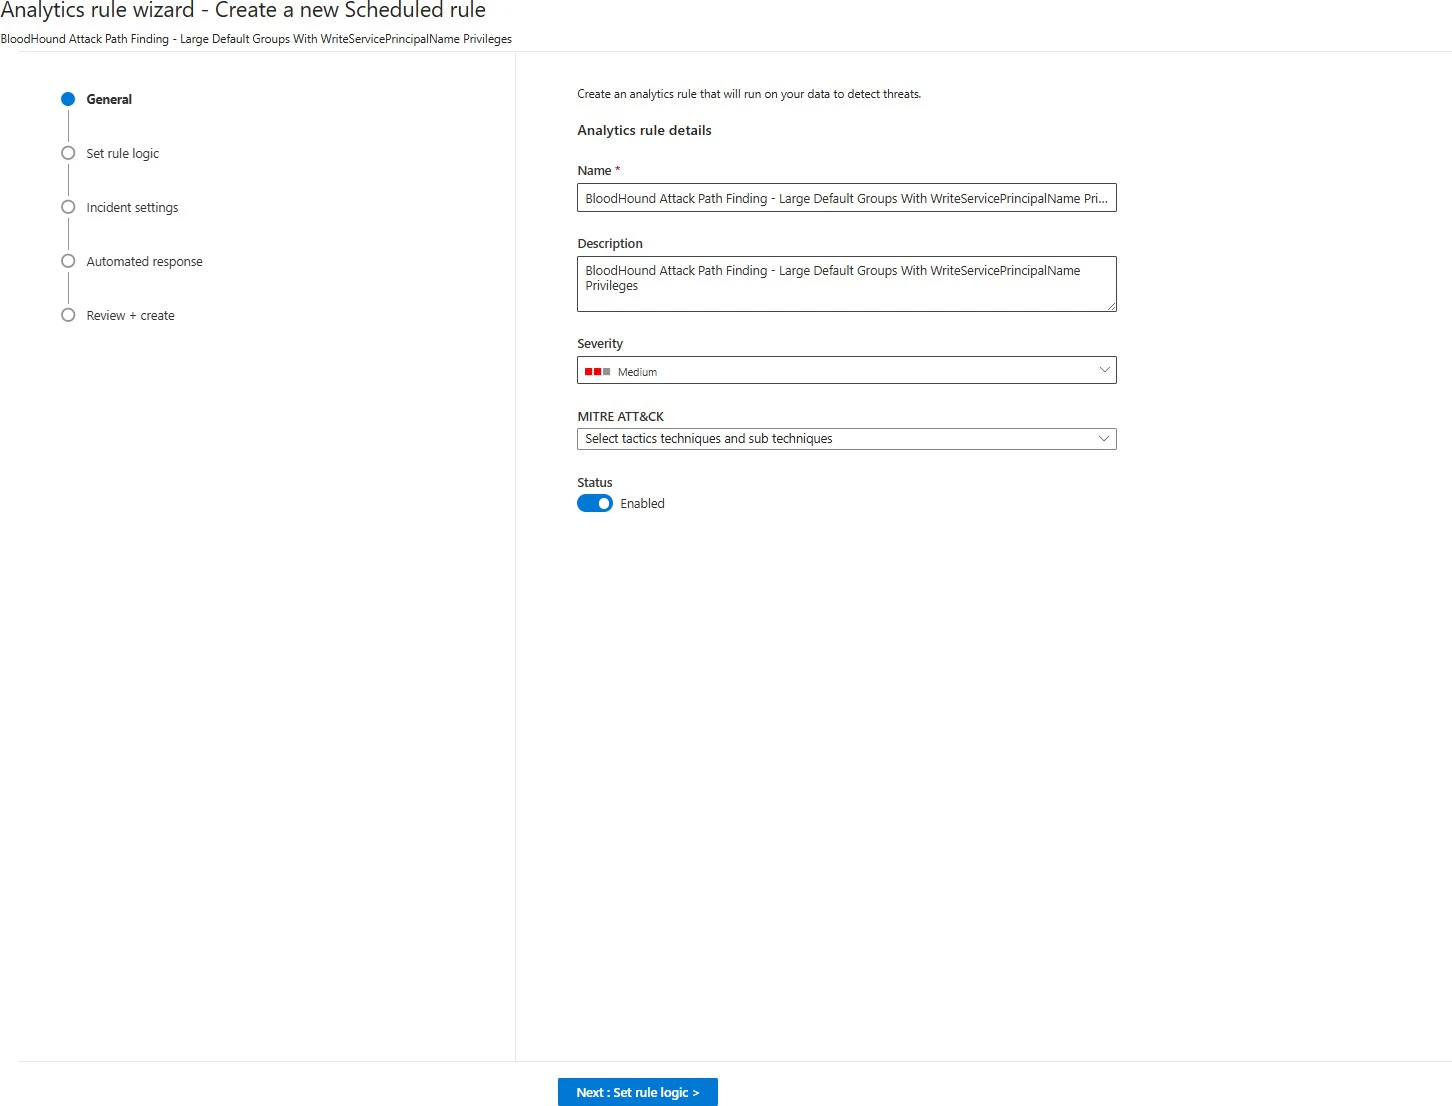The height and width of the screenshot is (1106, 1452).
Task: Click the 'Create an analytics rule' intro text
Action: pyautogui.click(x=749, y=94)
